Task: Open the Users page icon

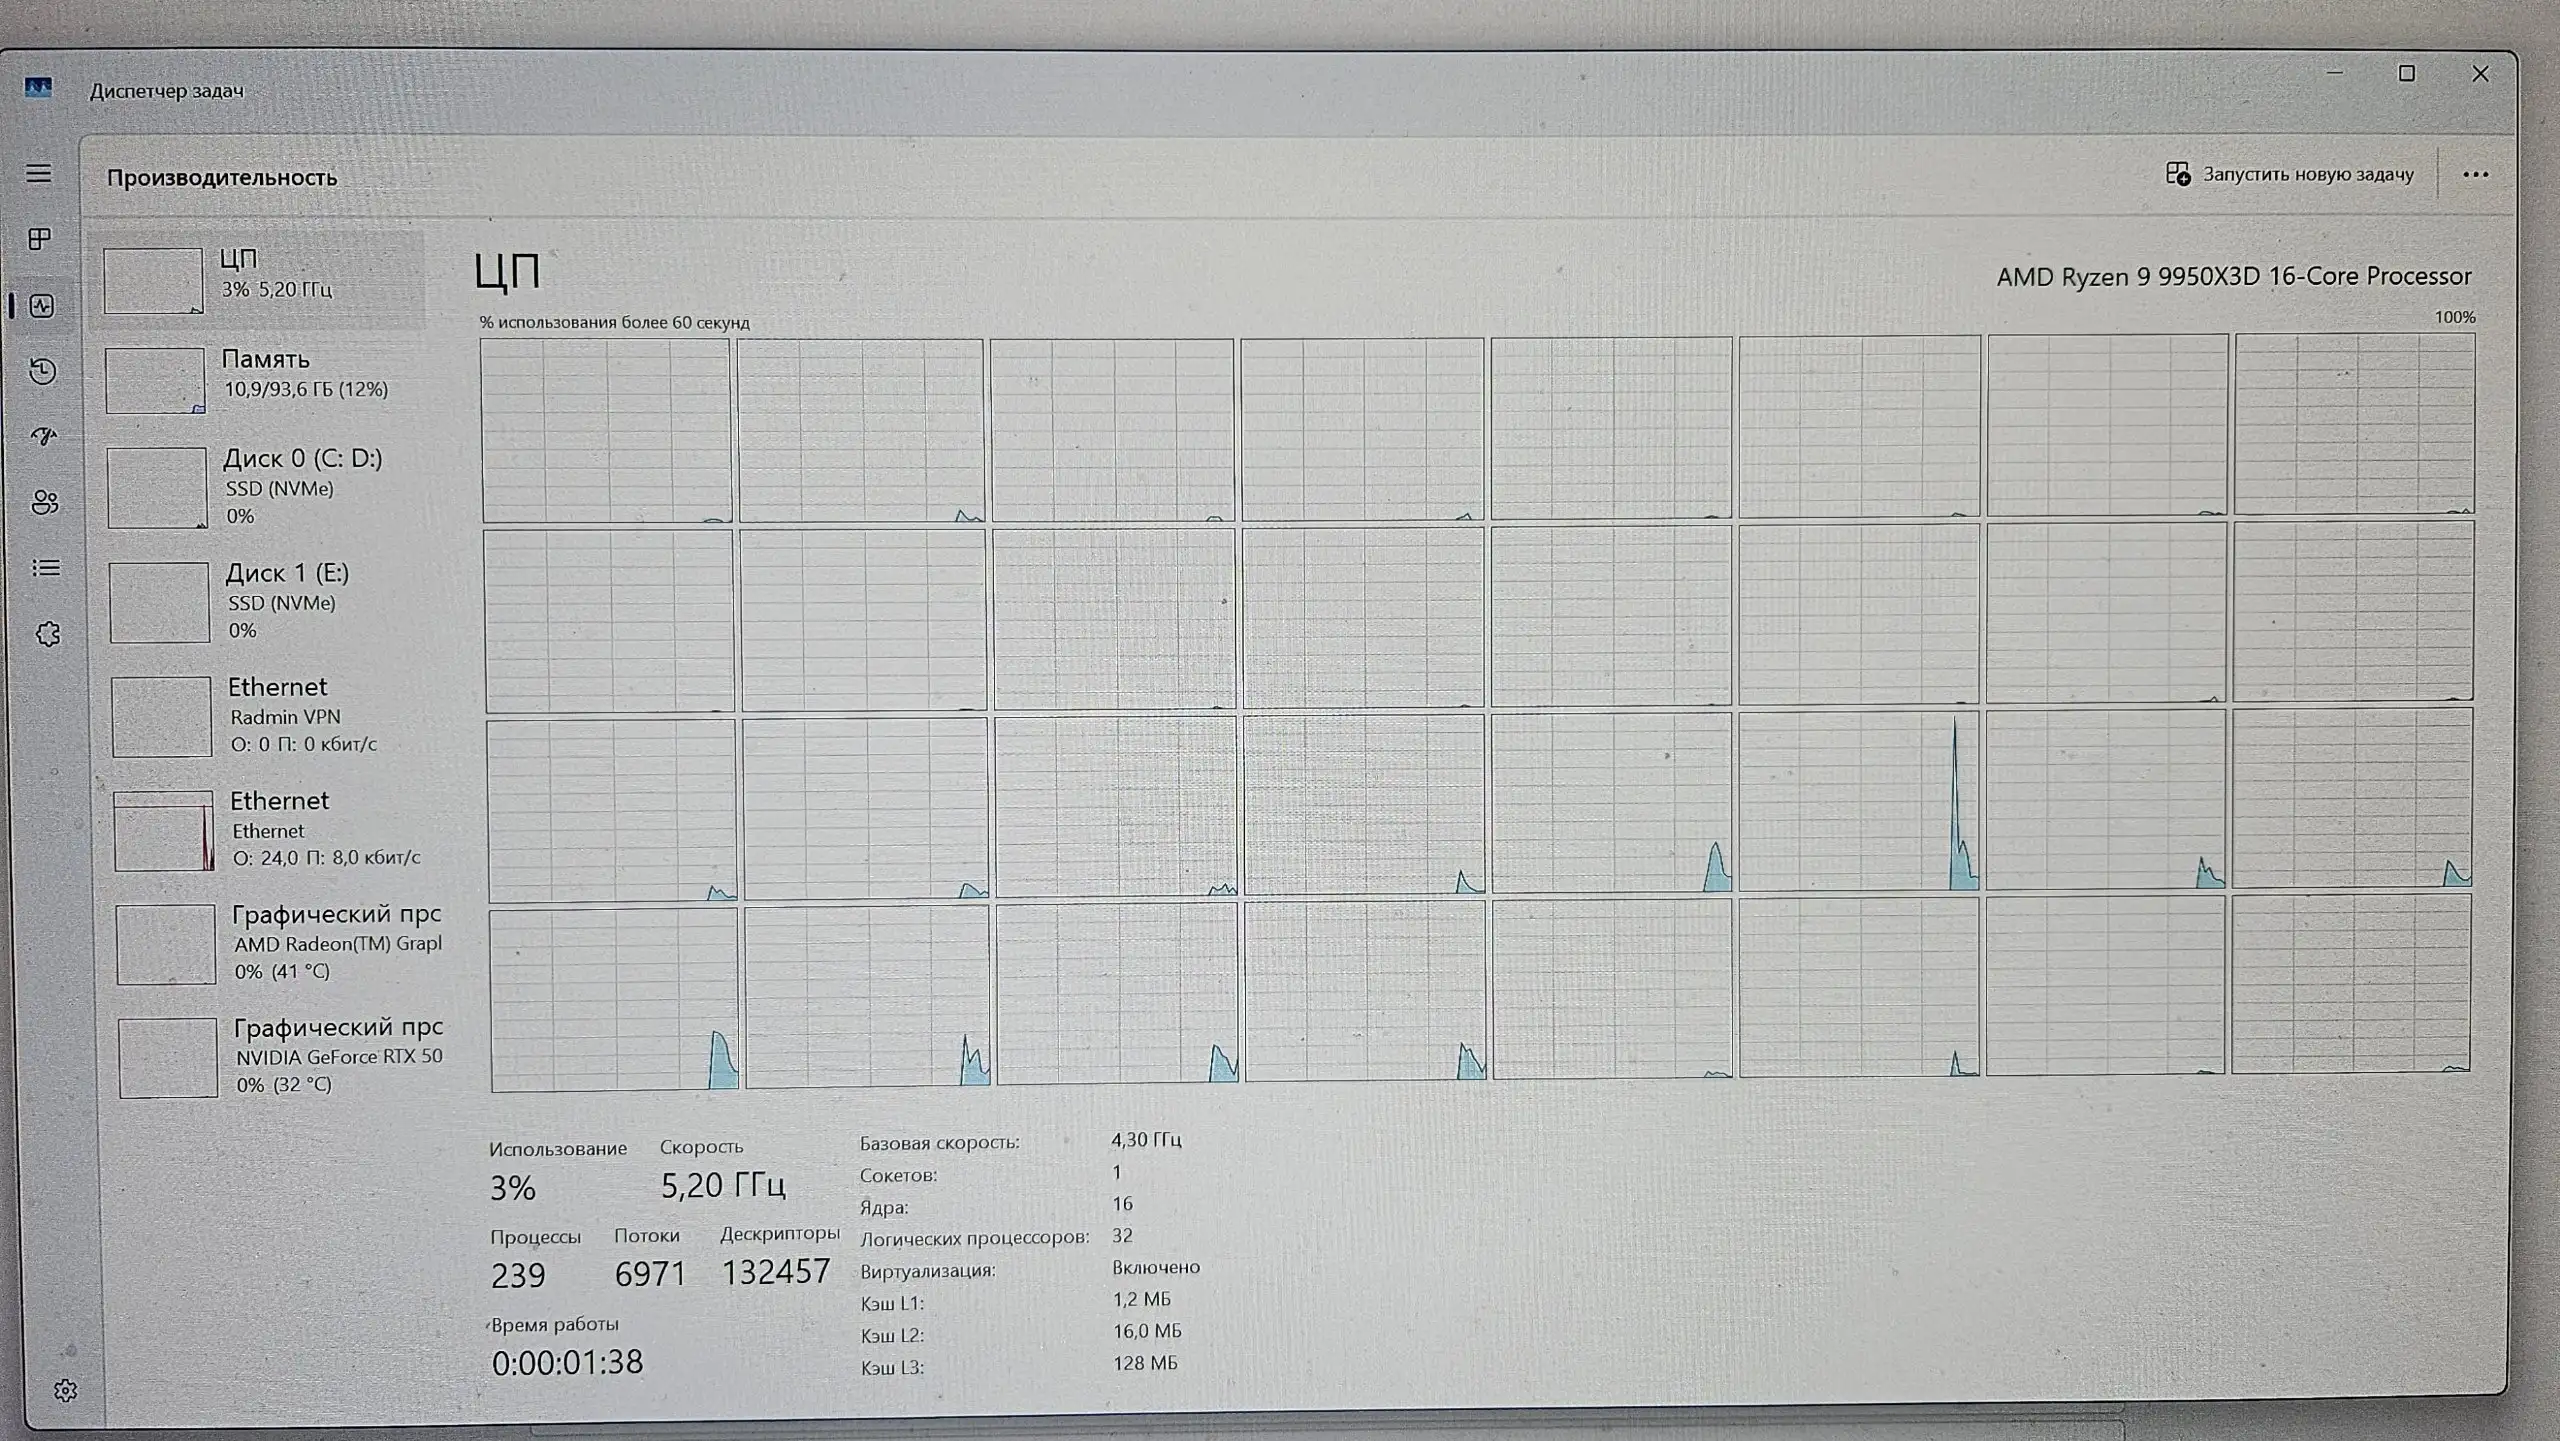Action: point(45,502)
